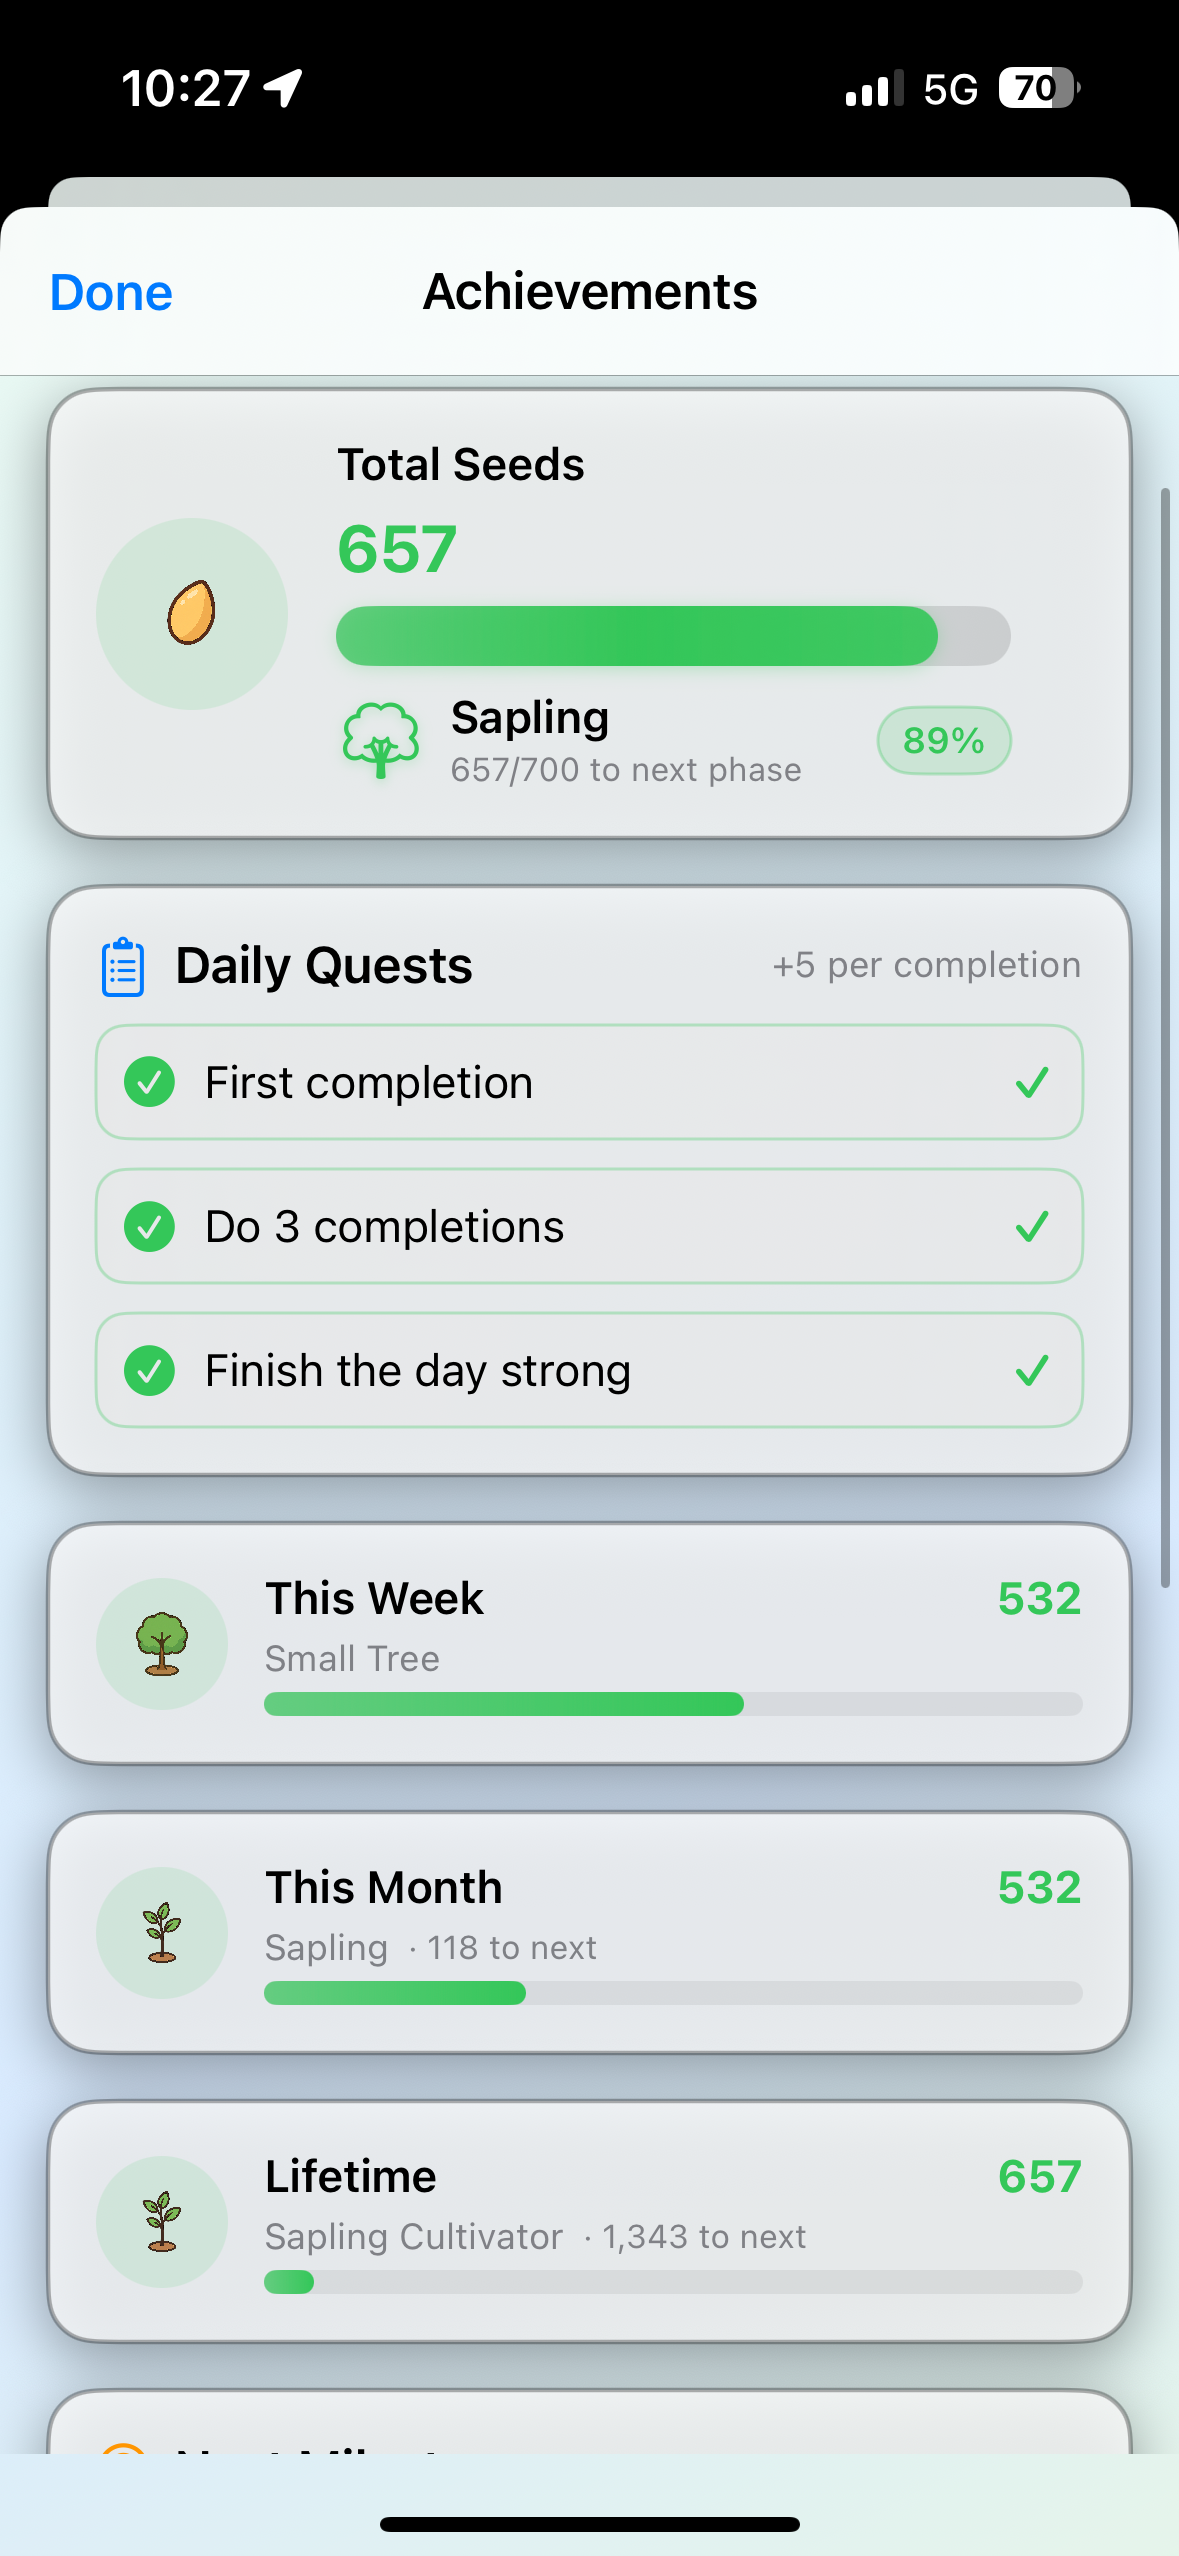The width and height of the screenshot is (1179, 2556).
Task: Click the battery indicator showing 70
Action: pos(1038,88)
